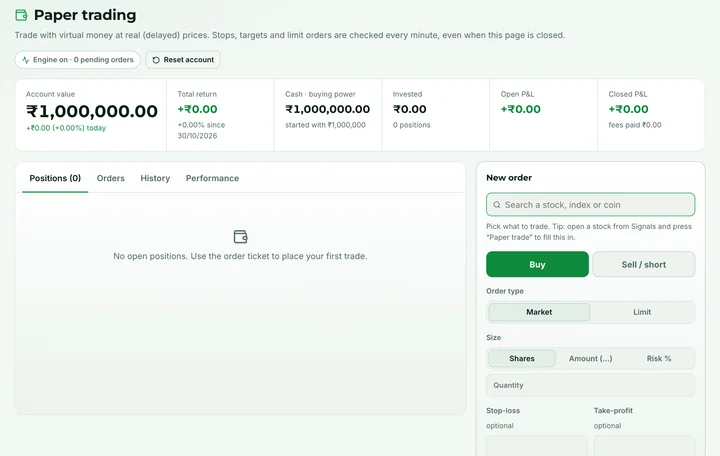Click the Invested ₹0.00 value
The height and width of the screenshot is (456, 720).
coord(410,109)
